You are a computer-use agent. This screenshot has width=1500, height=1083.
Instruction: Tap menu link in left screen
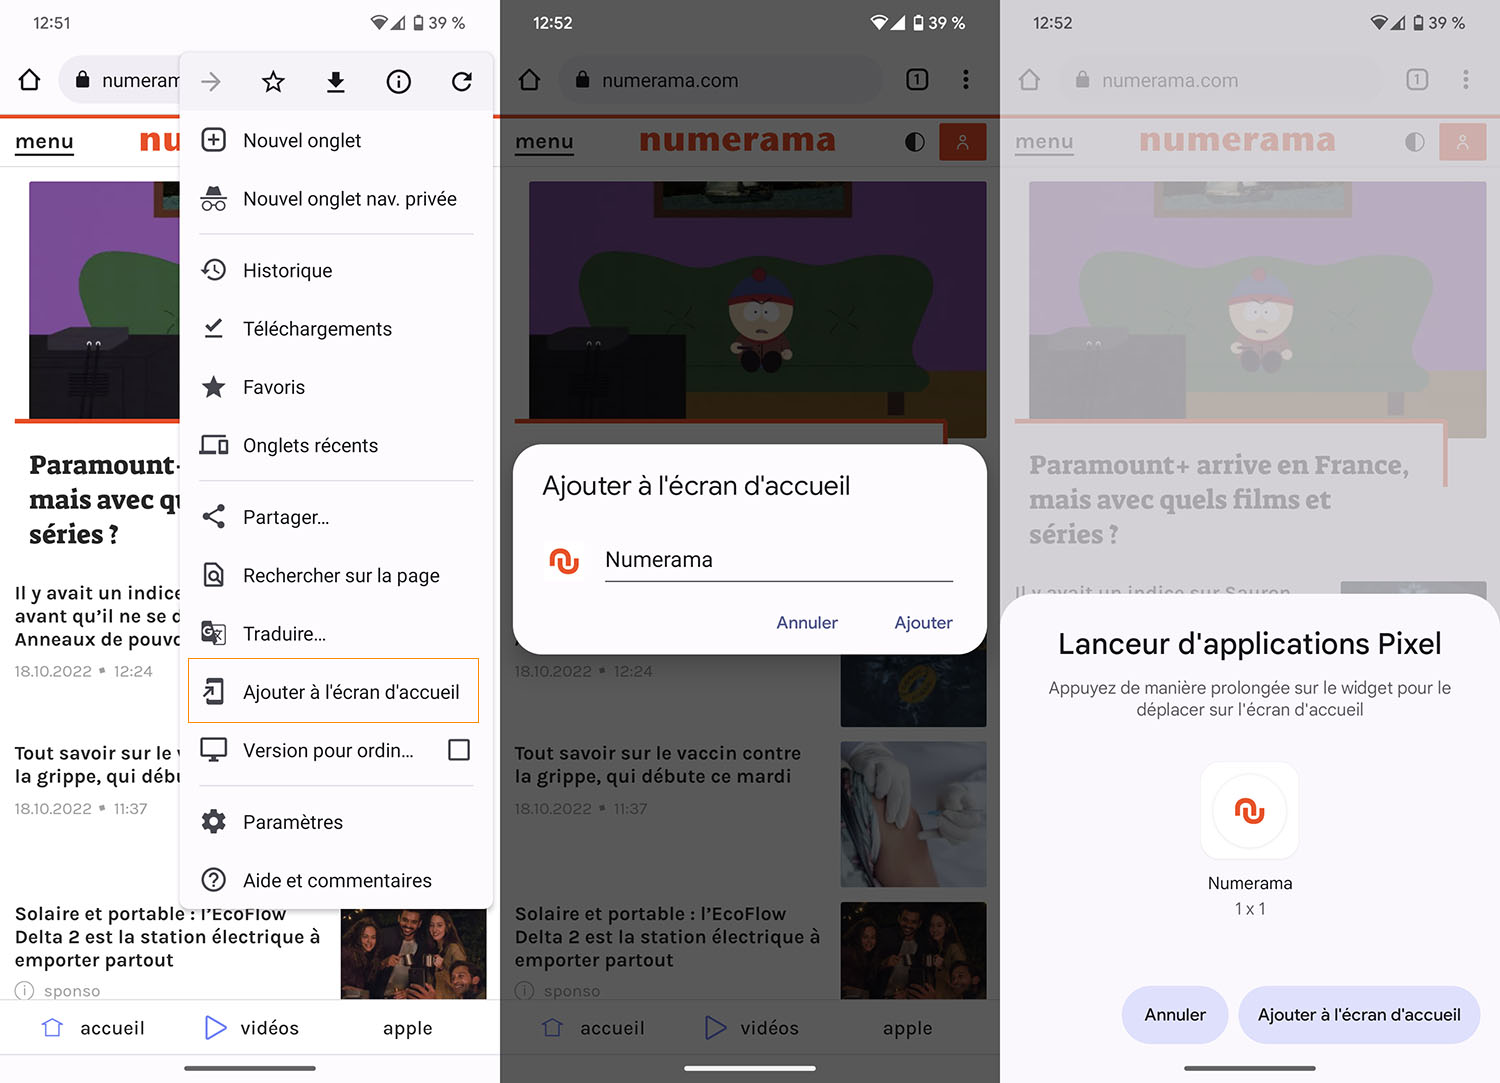pos(44,142)
